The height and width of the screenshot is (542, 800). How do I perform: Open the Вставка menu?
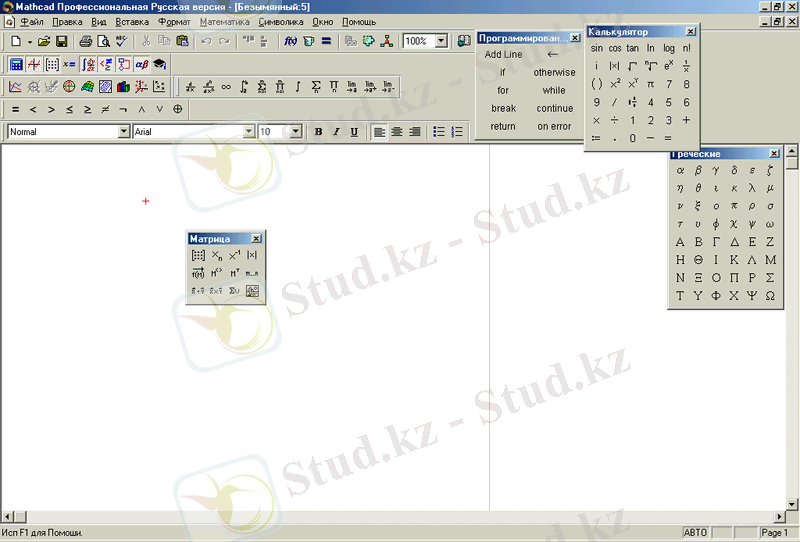(x=132, y=22)
